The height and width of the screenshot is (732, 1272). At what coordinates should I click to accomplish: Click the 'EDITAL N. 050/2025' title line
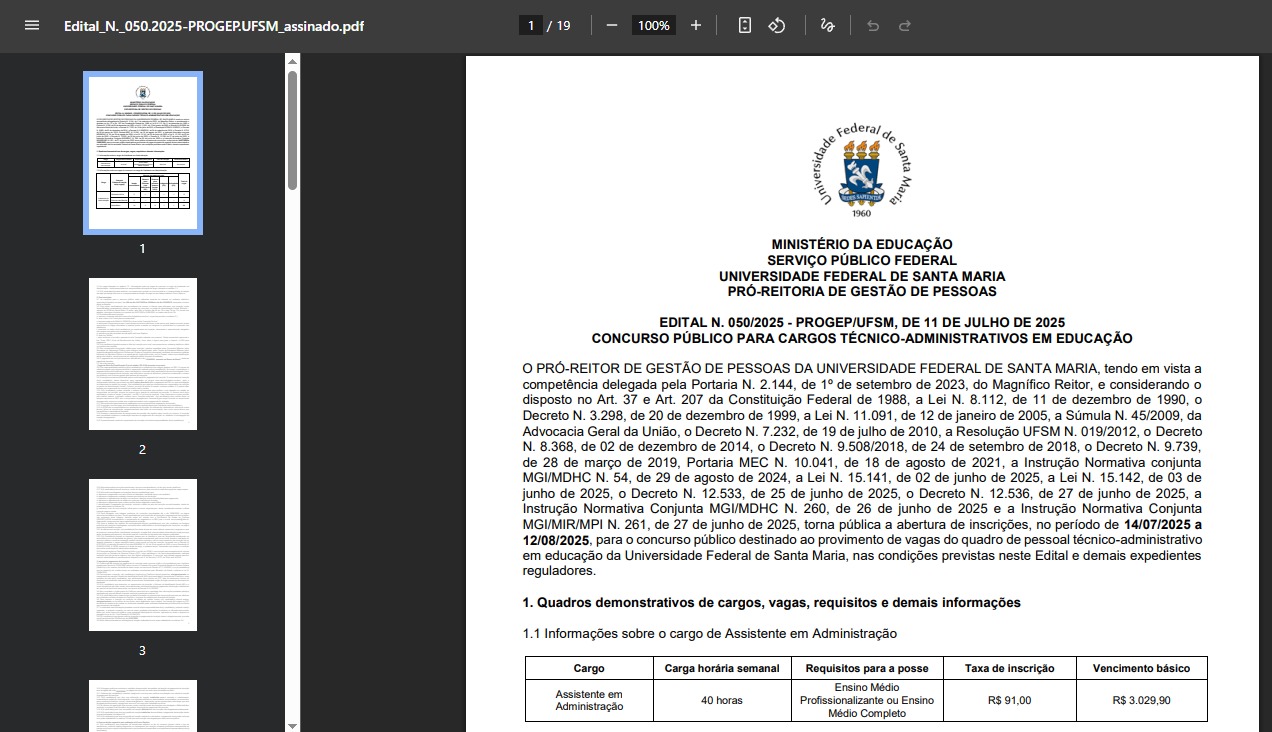[x=862, y=323]
